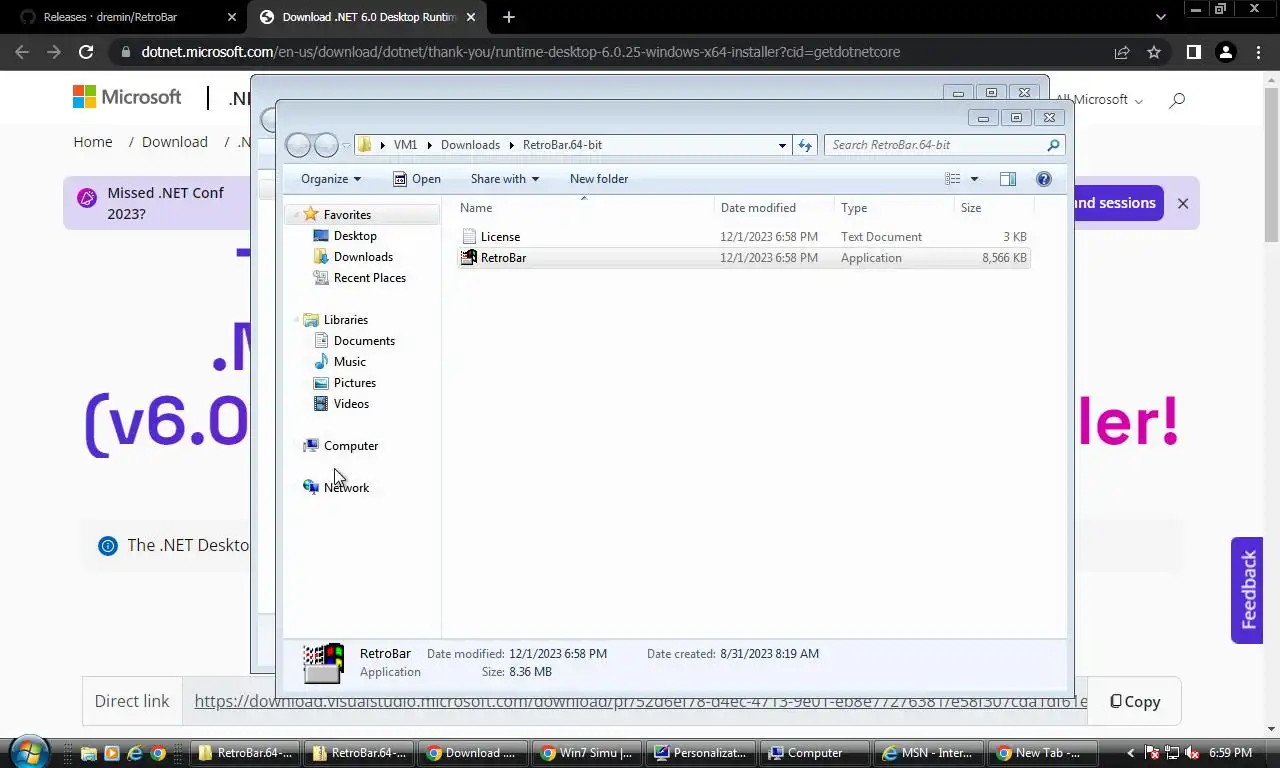
Task: Open Documents library
Action: click(x=364, y=341)
